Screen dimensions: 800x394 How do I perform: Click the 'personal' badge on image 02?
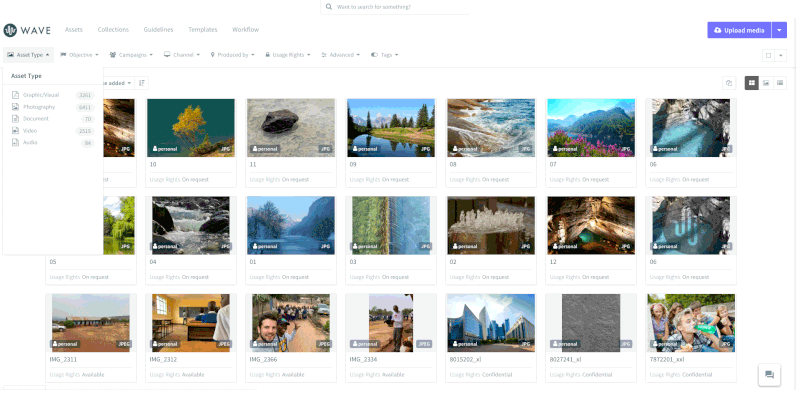pyautogui.click(x=465, y=247)
